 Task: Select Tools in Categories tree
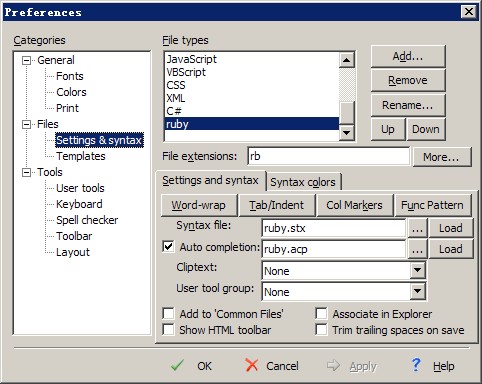pyautogui.click(x=50, y=172)
